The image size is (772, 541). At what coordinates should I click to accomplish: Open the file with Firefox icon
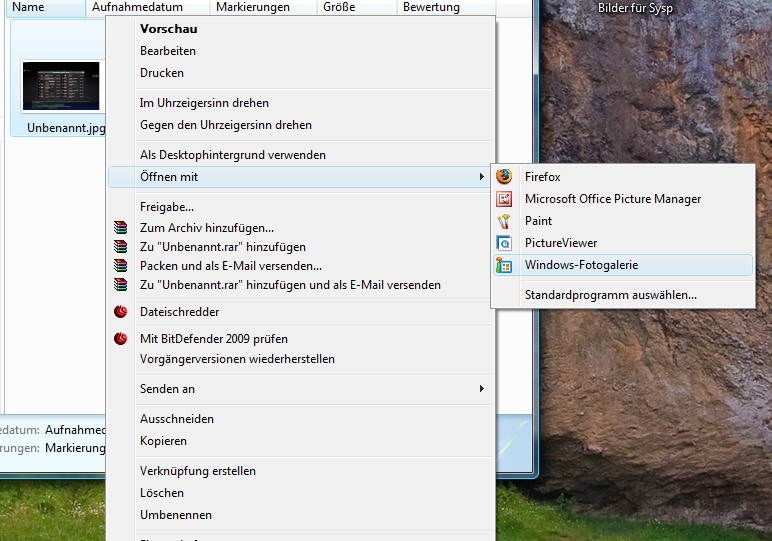coord(504,176)
